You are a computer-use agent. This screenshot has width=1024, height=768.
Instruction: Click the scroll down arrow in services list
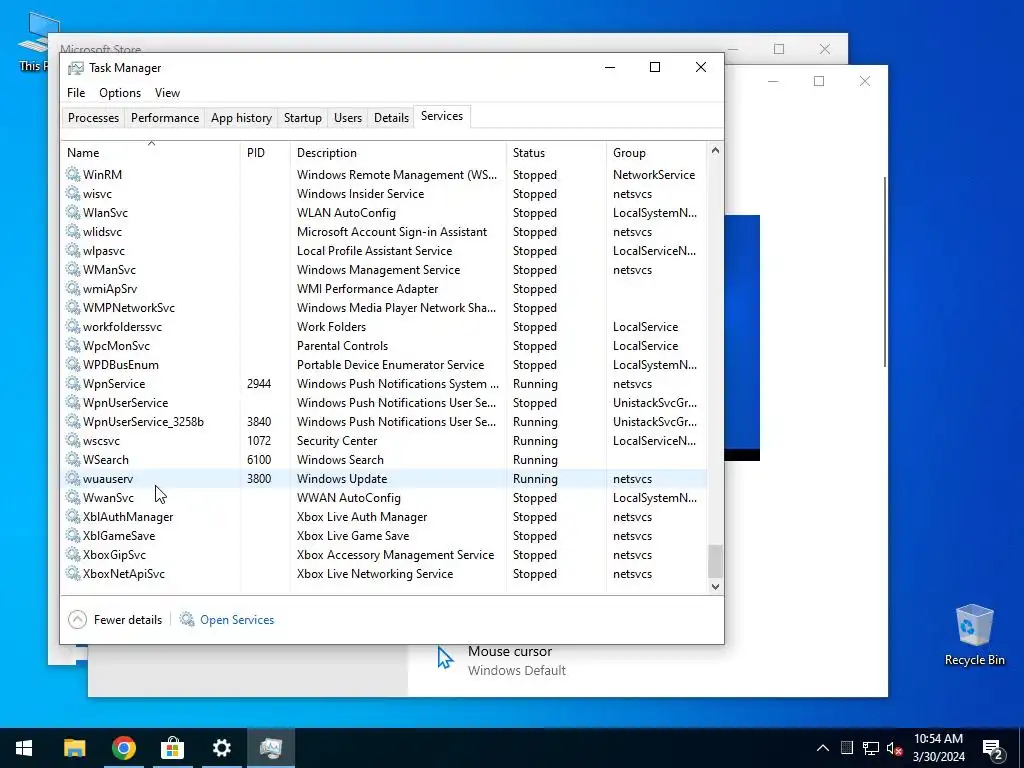click(x=715, y=586)
